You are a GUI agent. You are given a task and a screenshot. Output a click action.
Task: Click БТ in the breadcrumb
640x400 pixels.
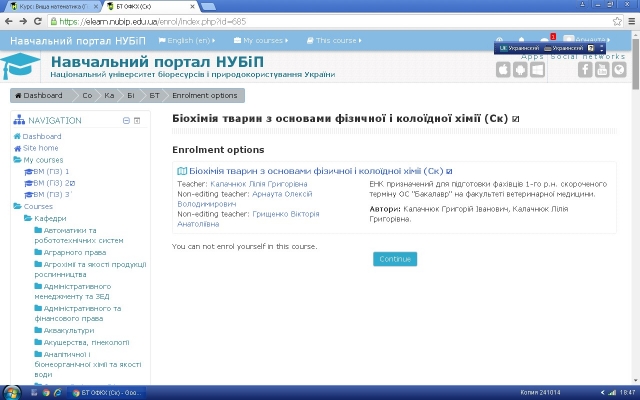coord(154,96)
